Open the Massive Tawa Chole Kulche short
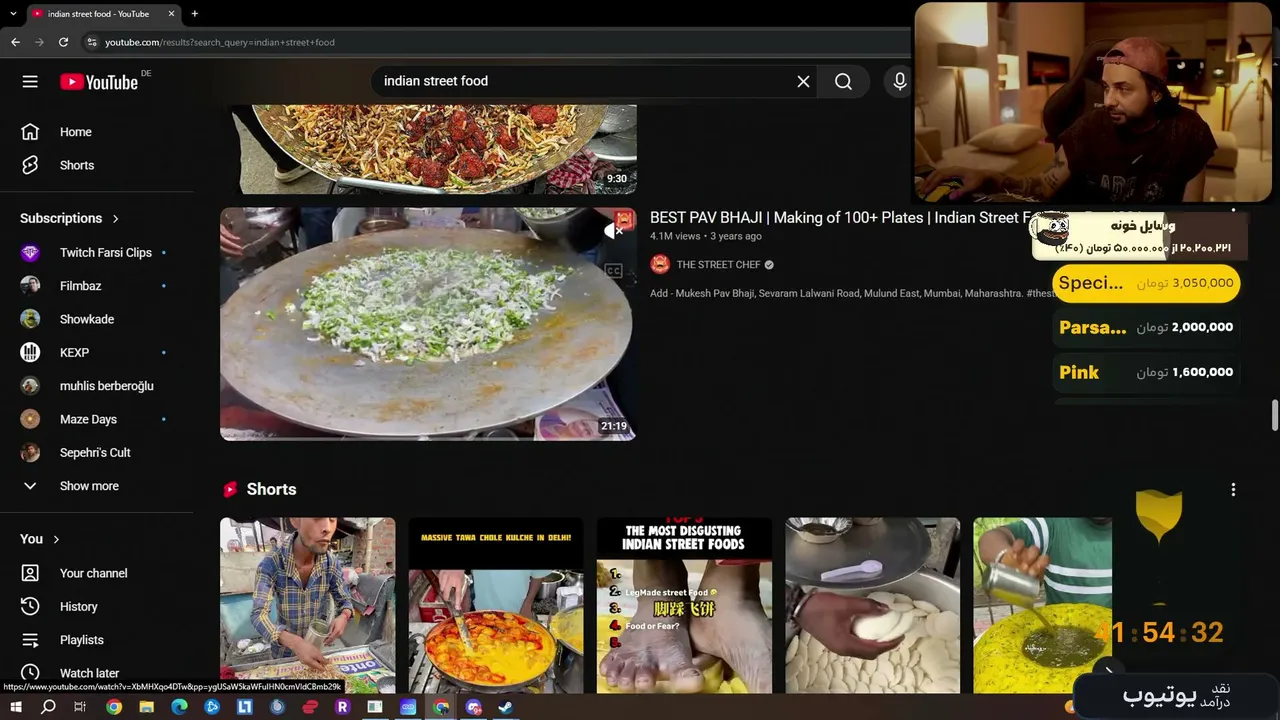The height and width of the screenshot is (720, 1280). click(x=496, y=606)
